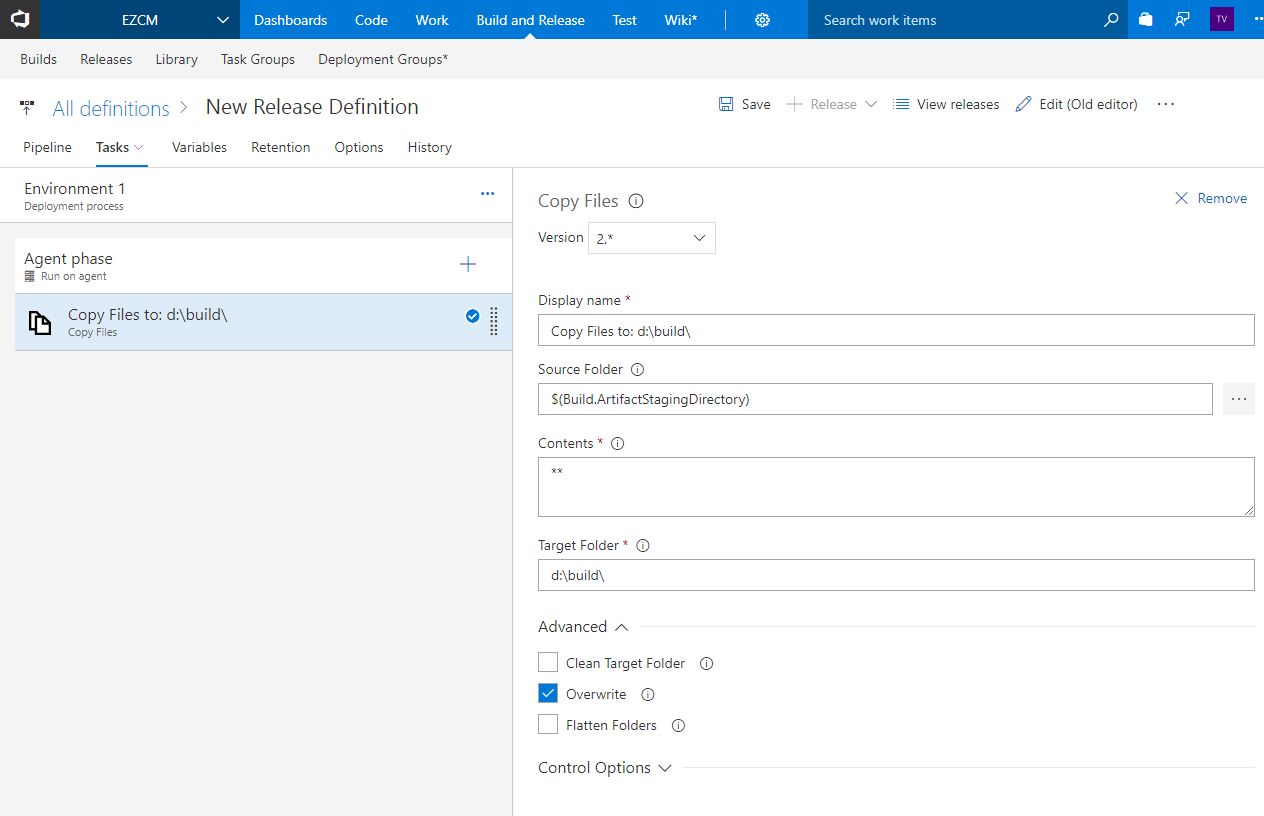Click the feedback megaphone icon
The width and height of the screenshot is (1264, 816).
click(x=1182, y=19)
